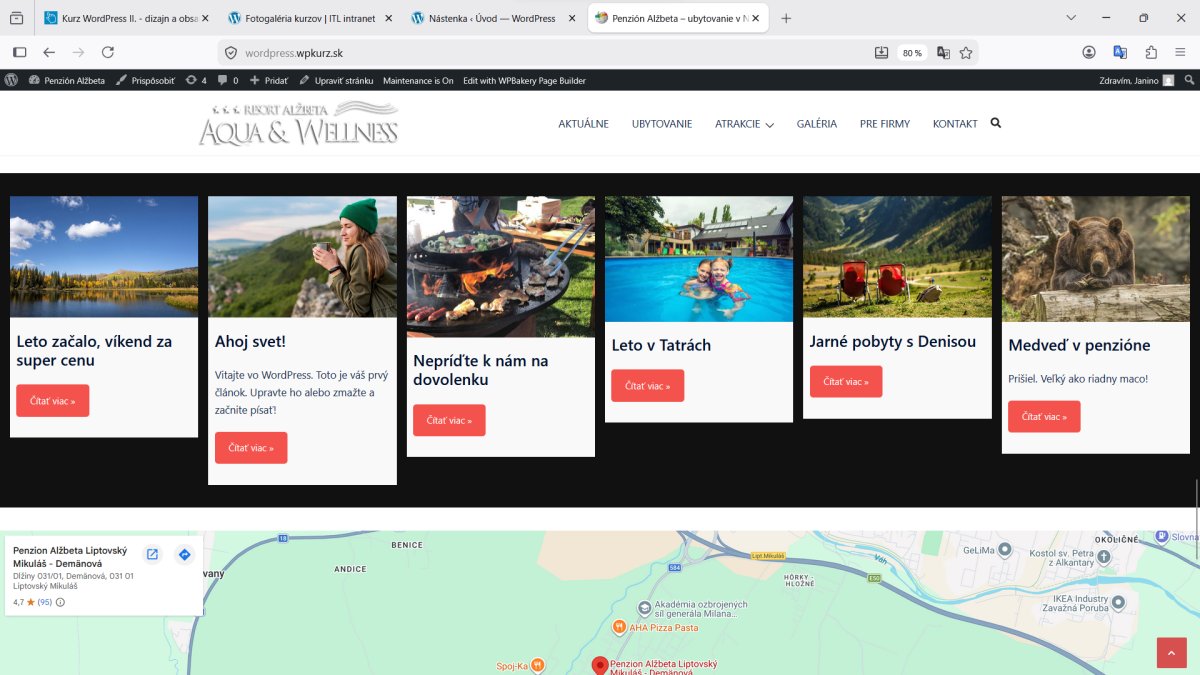Open the KONTAKT menu item
1200x675 pixels.
point(955,124)
